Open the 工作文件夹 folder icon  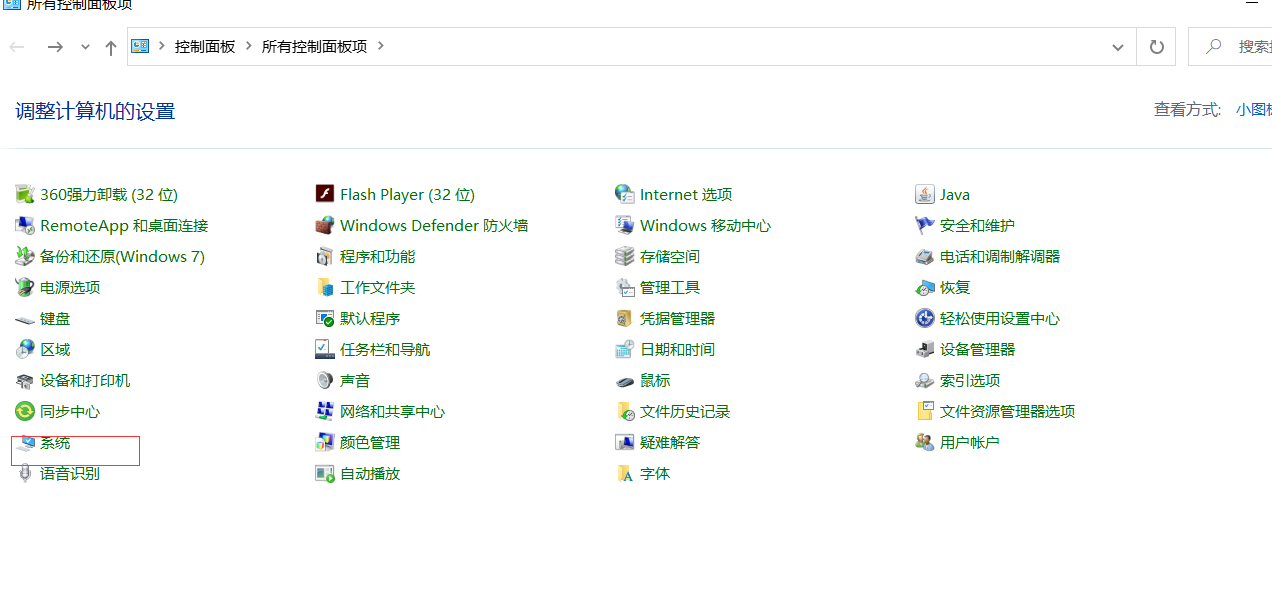click(x=325, y=287)
